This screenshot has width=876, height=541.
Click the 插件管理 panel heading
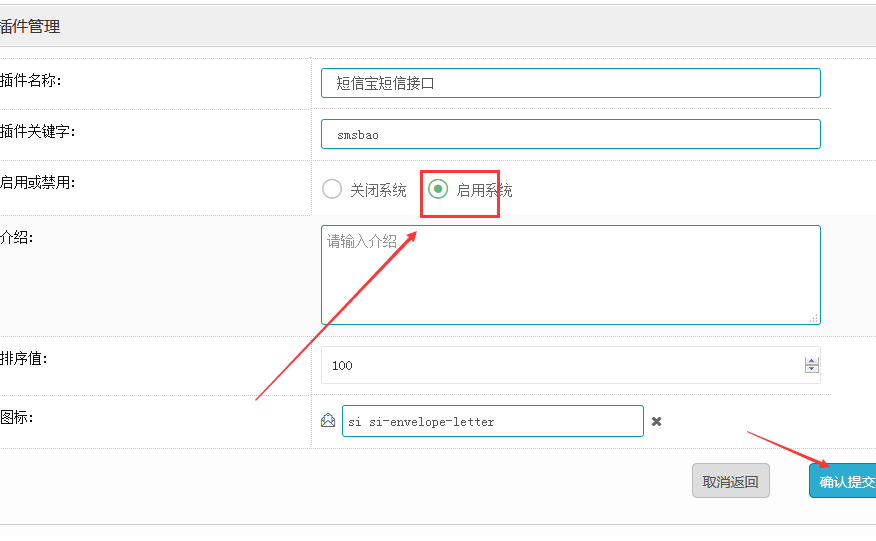30,26
